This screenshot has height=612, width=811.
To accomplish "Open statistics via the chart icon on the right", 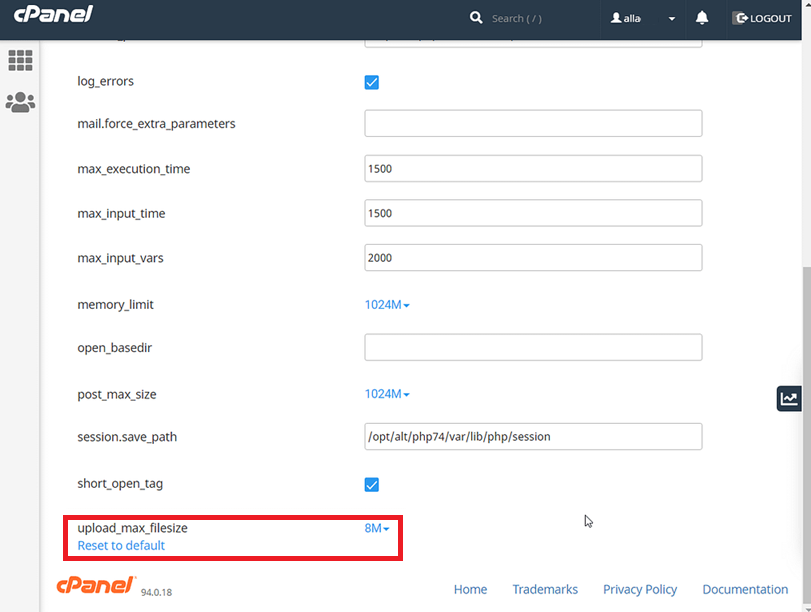I will click(x=788, y=397).
